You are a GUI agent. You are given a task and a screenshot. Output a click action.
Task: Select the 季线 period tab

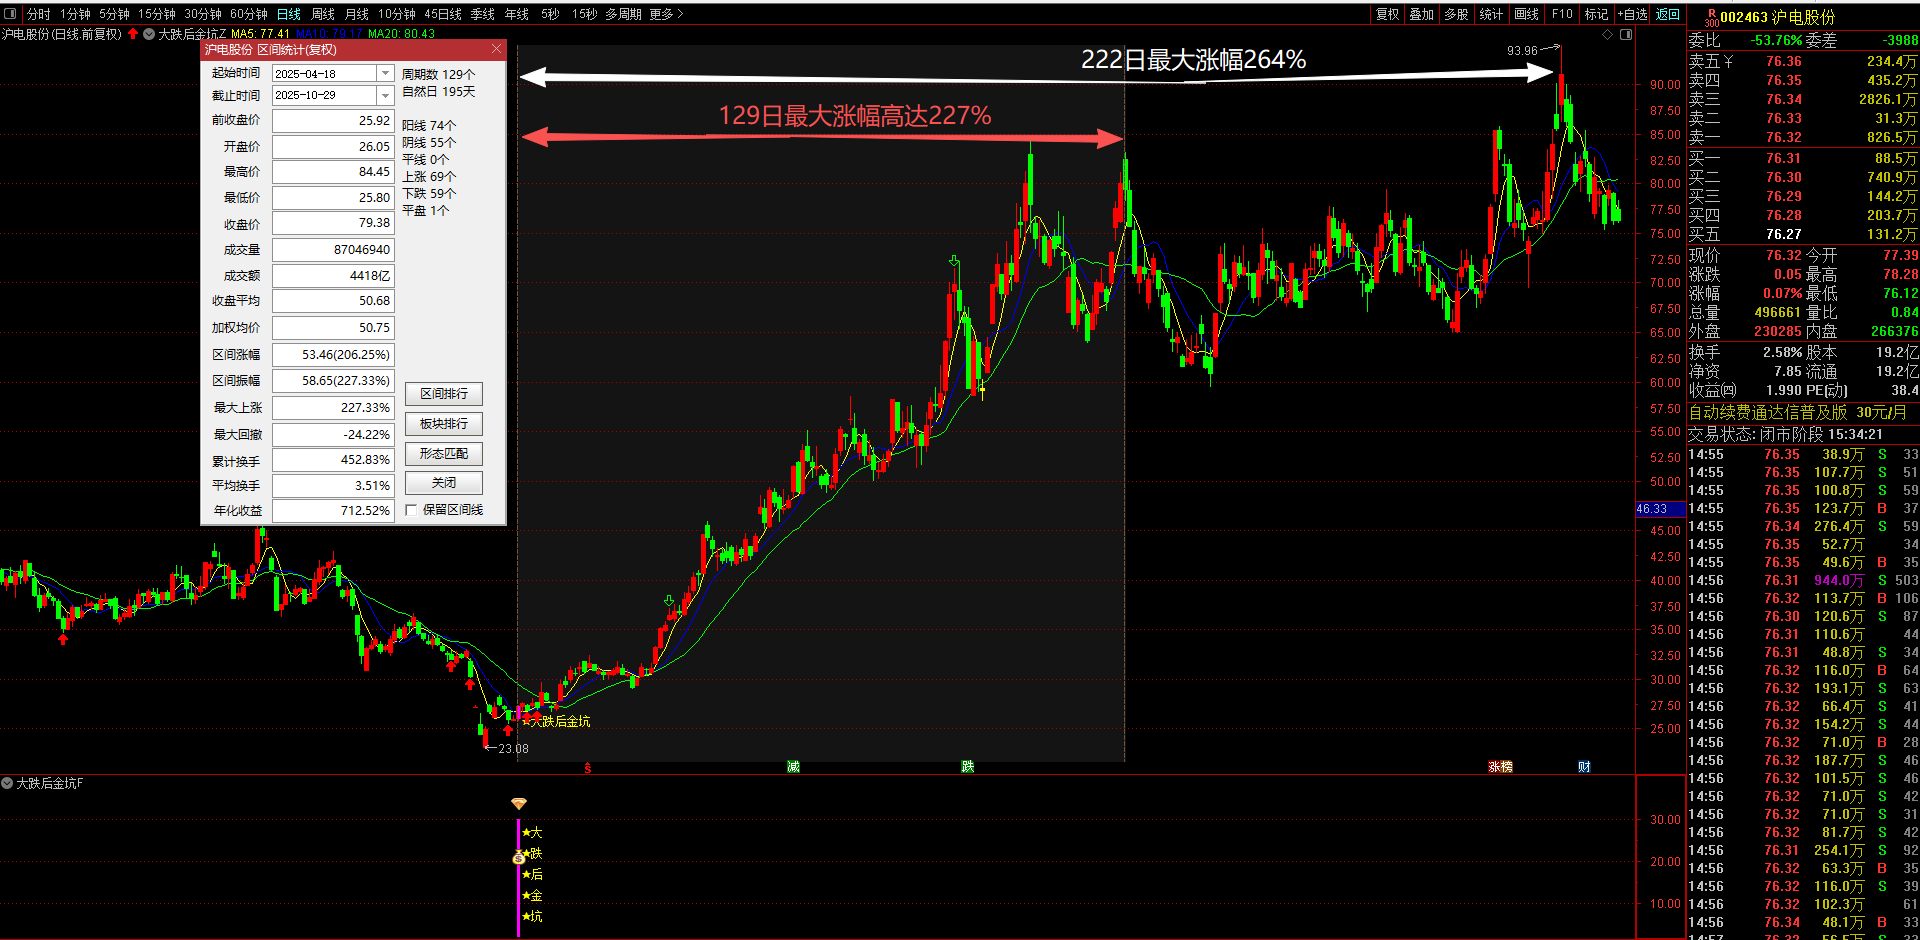(x=483, y=14)
